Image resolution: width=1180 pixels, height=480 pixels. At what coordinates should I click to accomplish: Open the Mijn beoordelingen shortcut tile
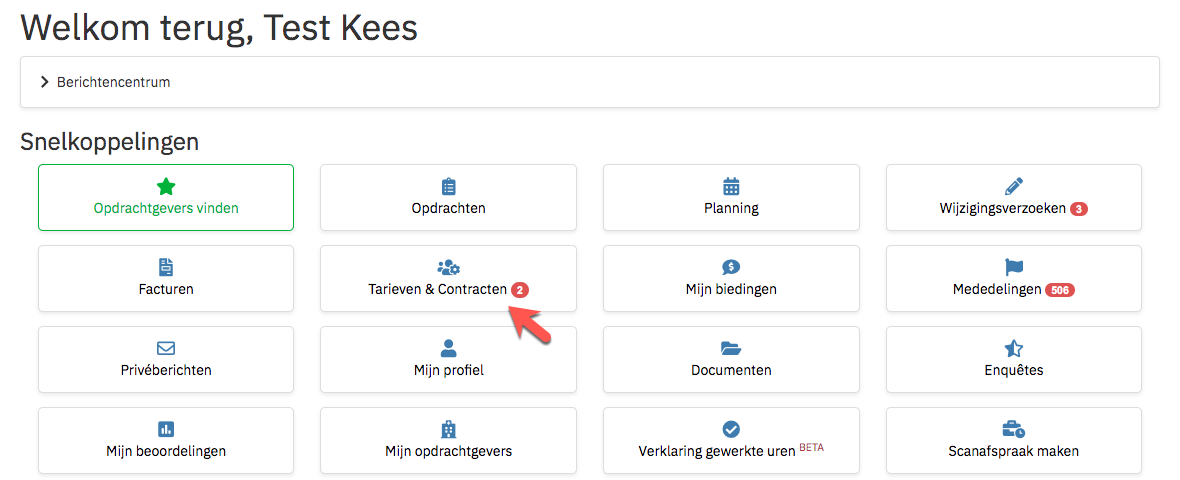(166, 440)
